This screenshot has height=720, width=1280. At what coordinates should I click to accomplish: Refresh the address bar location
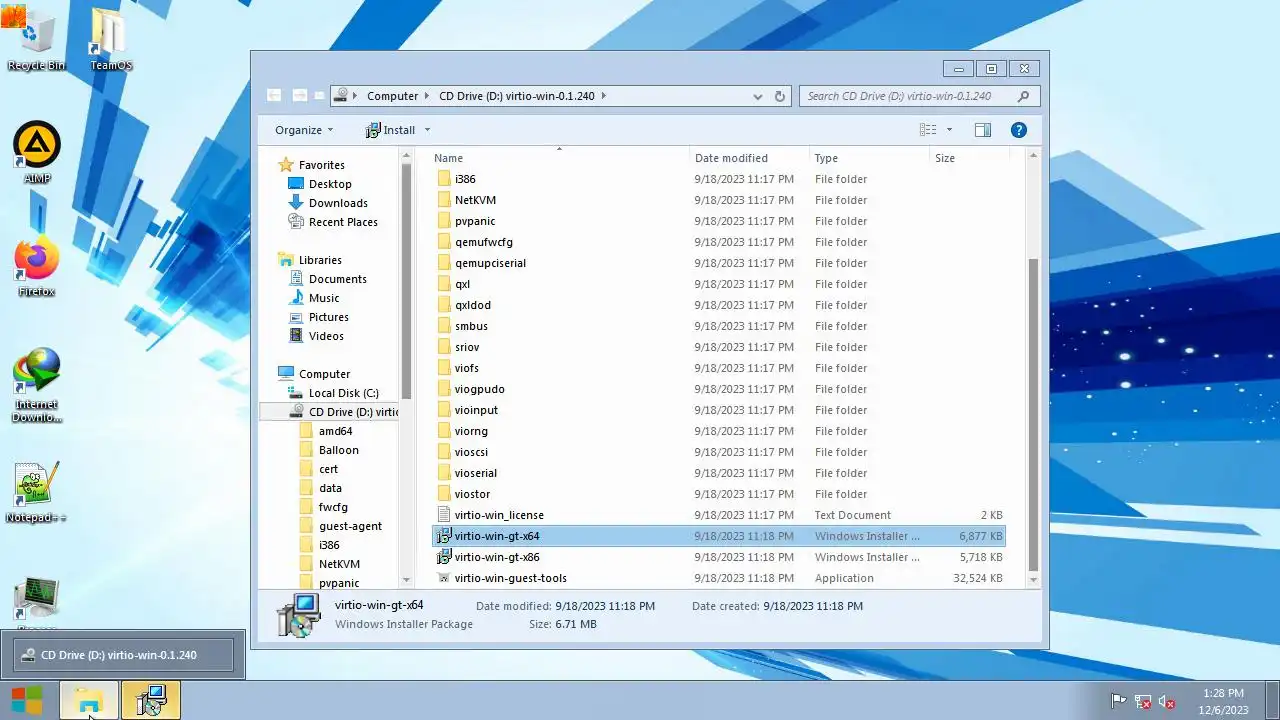pos(780,96)
